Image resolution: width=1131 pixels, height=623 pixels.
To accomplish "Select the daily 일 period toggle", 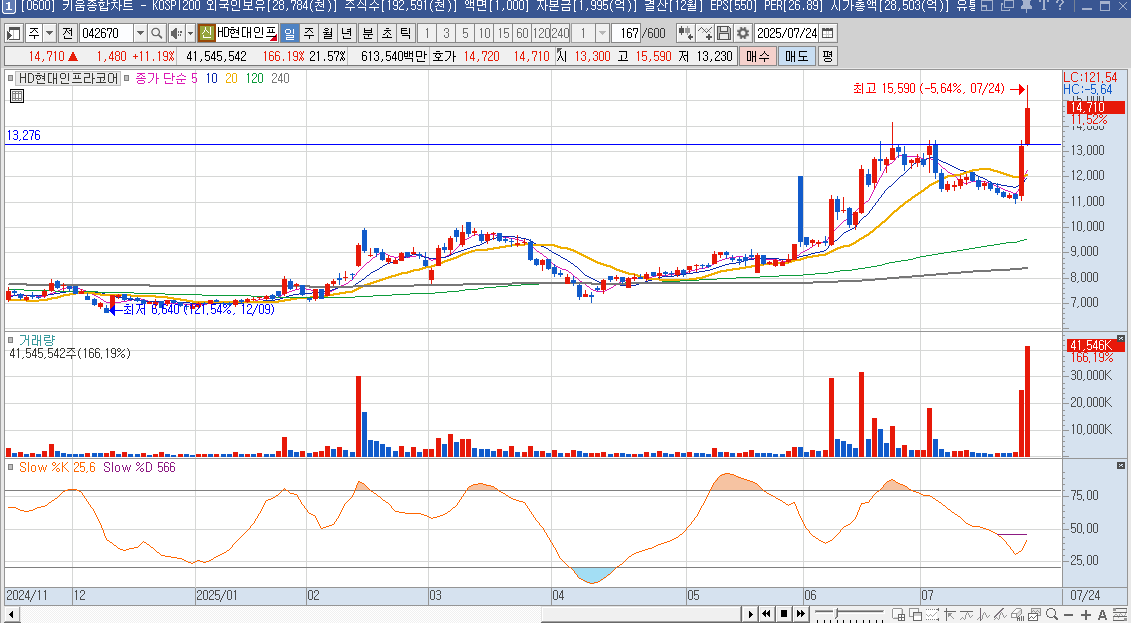I will [290, 33].
